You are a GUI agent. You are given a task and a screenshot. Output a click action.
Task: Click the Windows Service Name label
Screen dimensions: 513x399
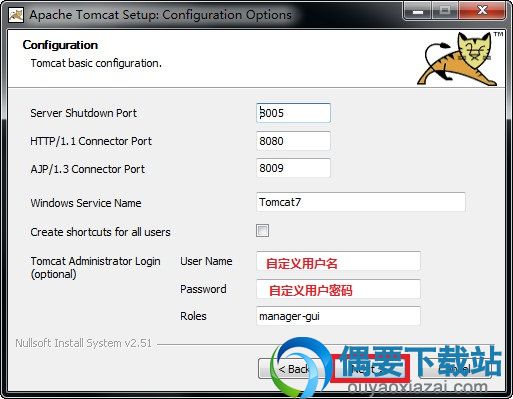click(86, 203)
